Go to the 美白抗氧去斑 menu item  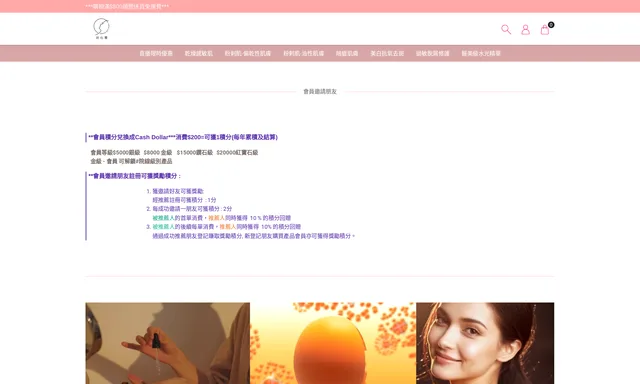pos(387,53)
